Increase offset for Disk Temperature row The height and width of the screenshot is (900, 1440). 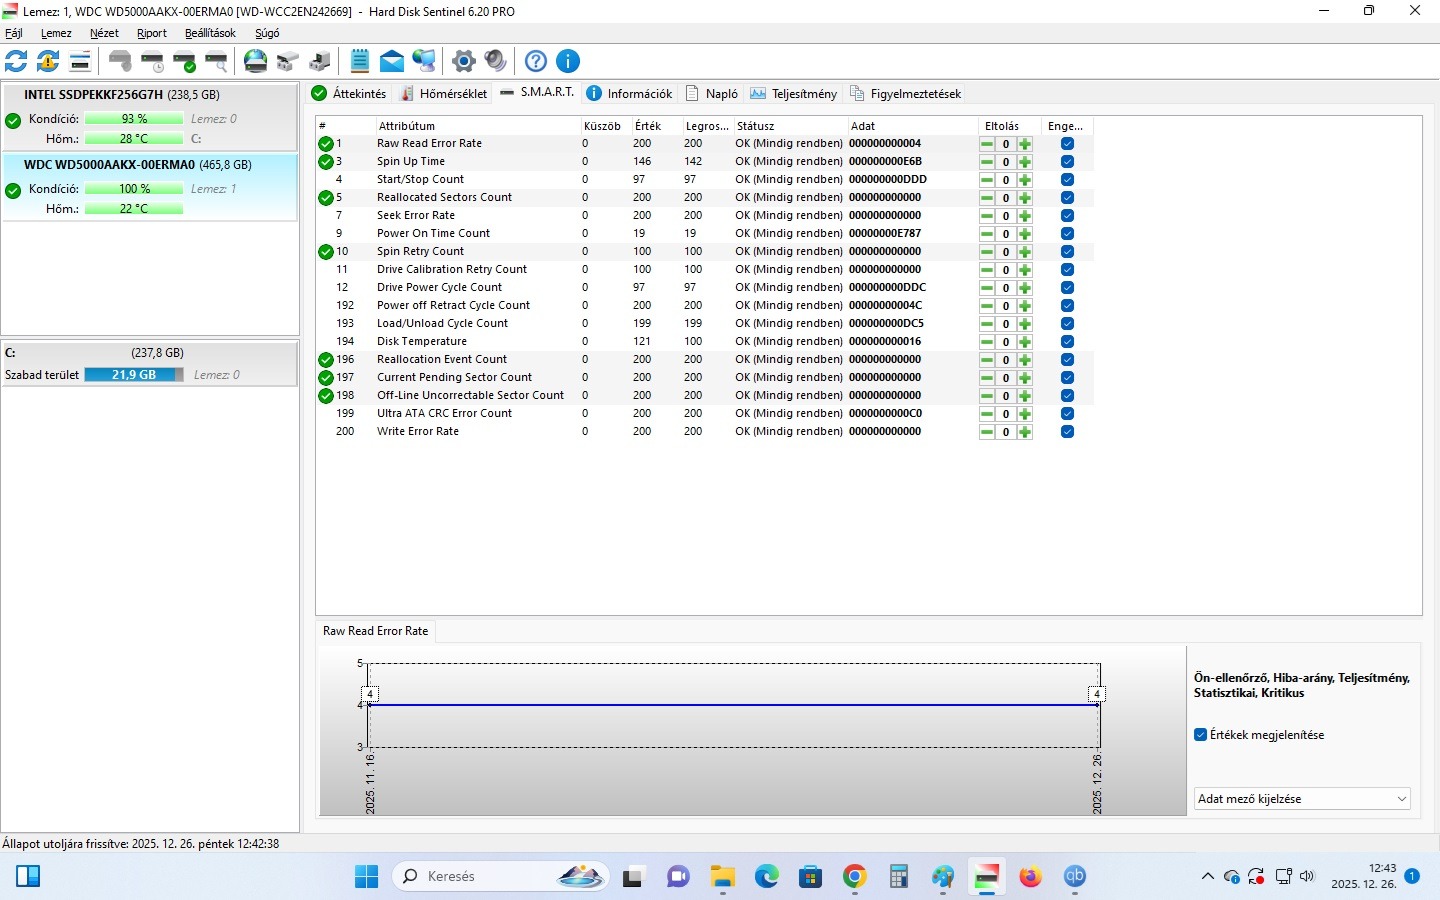[x=1025, y=342]
